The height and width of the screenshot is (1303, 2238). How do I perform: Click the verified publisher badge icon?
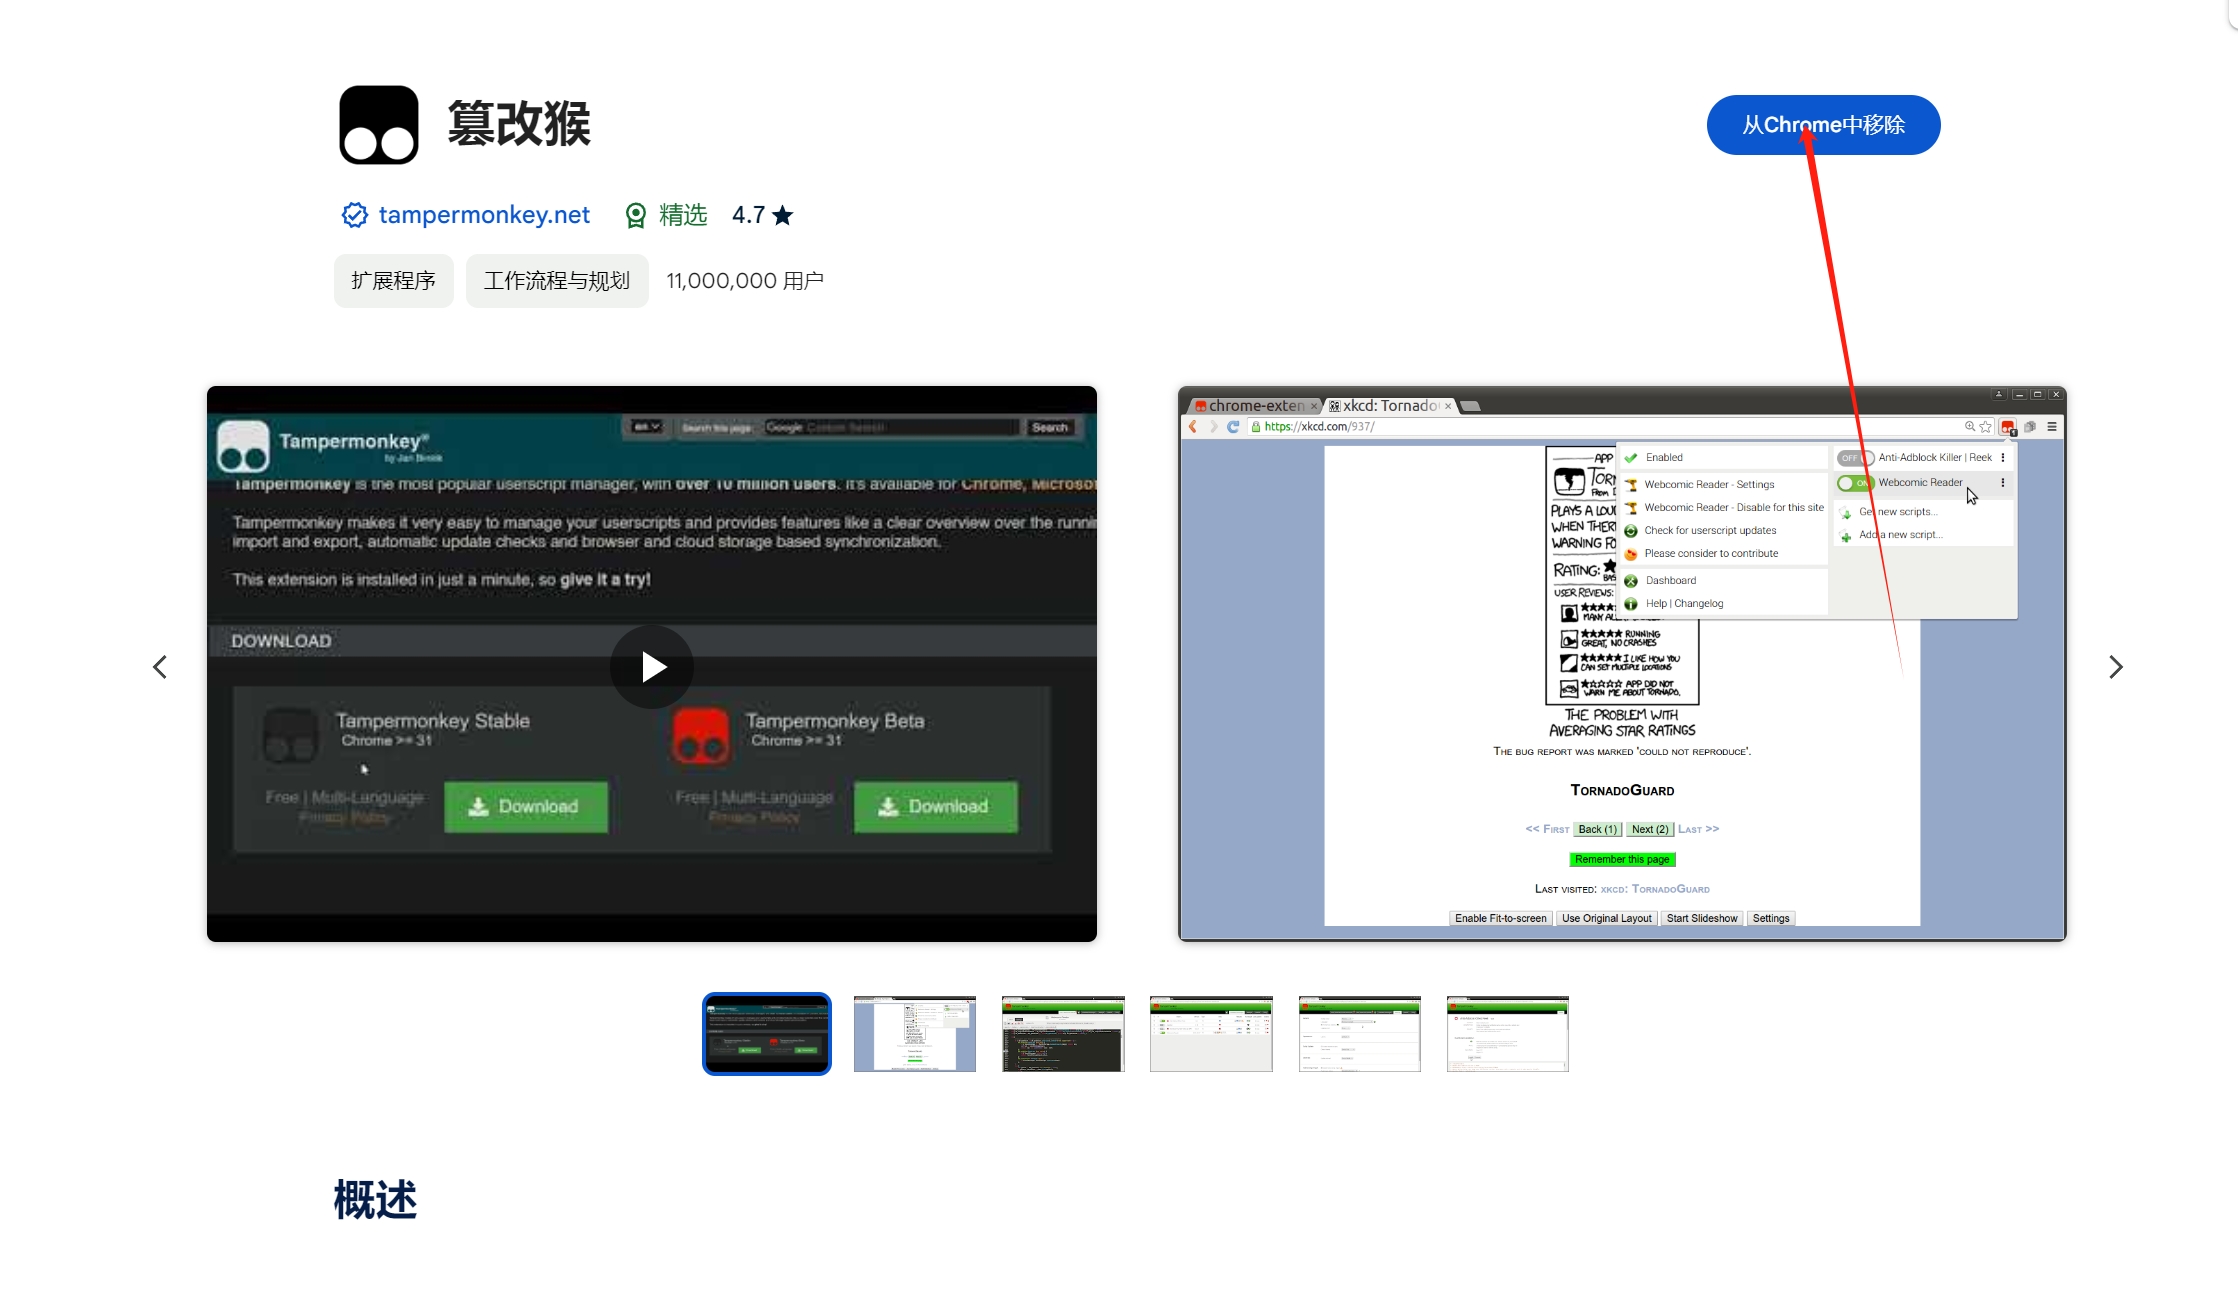[354, 215]
